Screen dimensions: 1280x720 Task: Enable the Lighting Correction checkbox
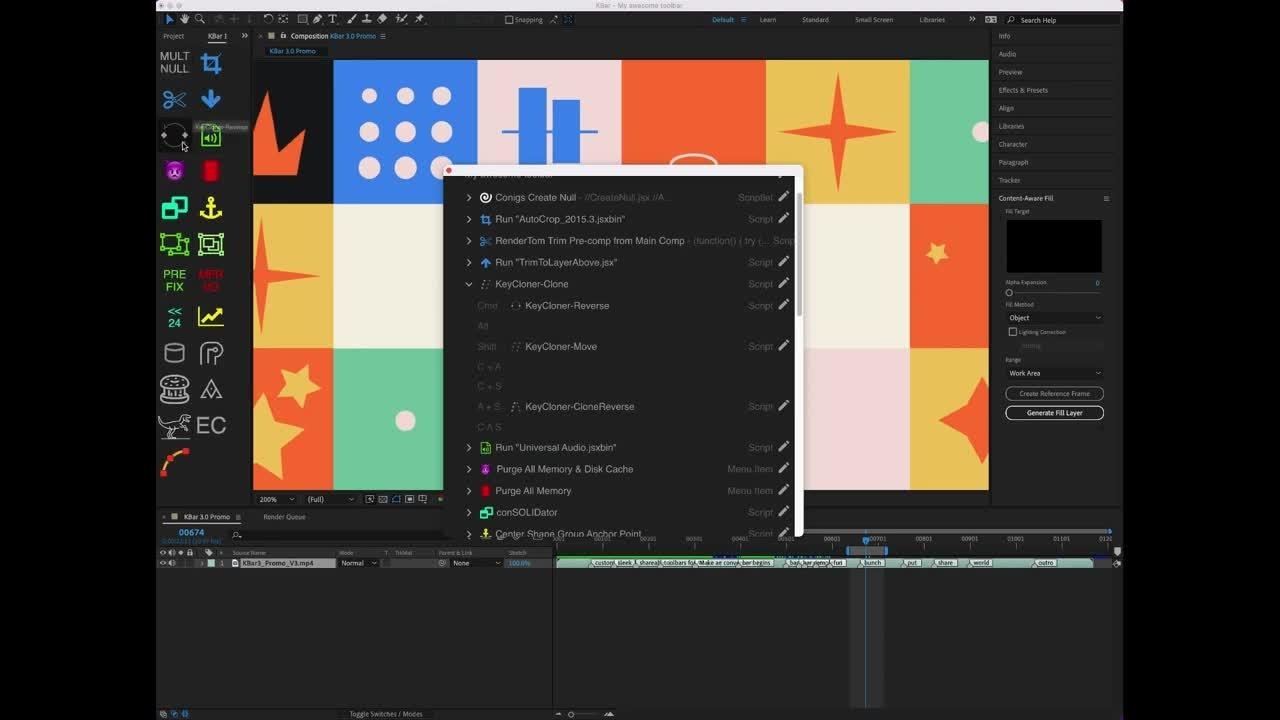coord(1012,332)
